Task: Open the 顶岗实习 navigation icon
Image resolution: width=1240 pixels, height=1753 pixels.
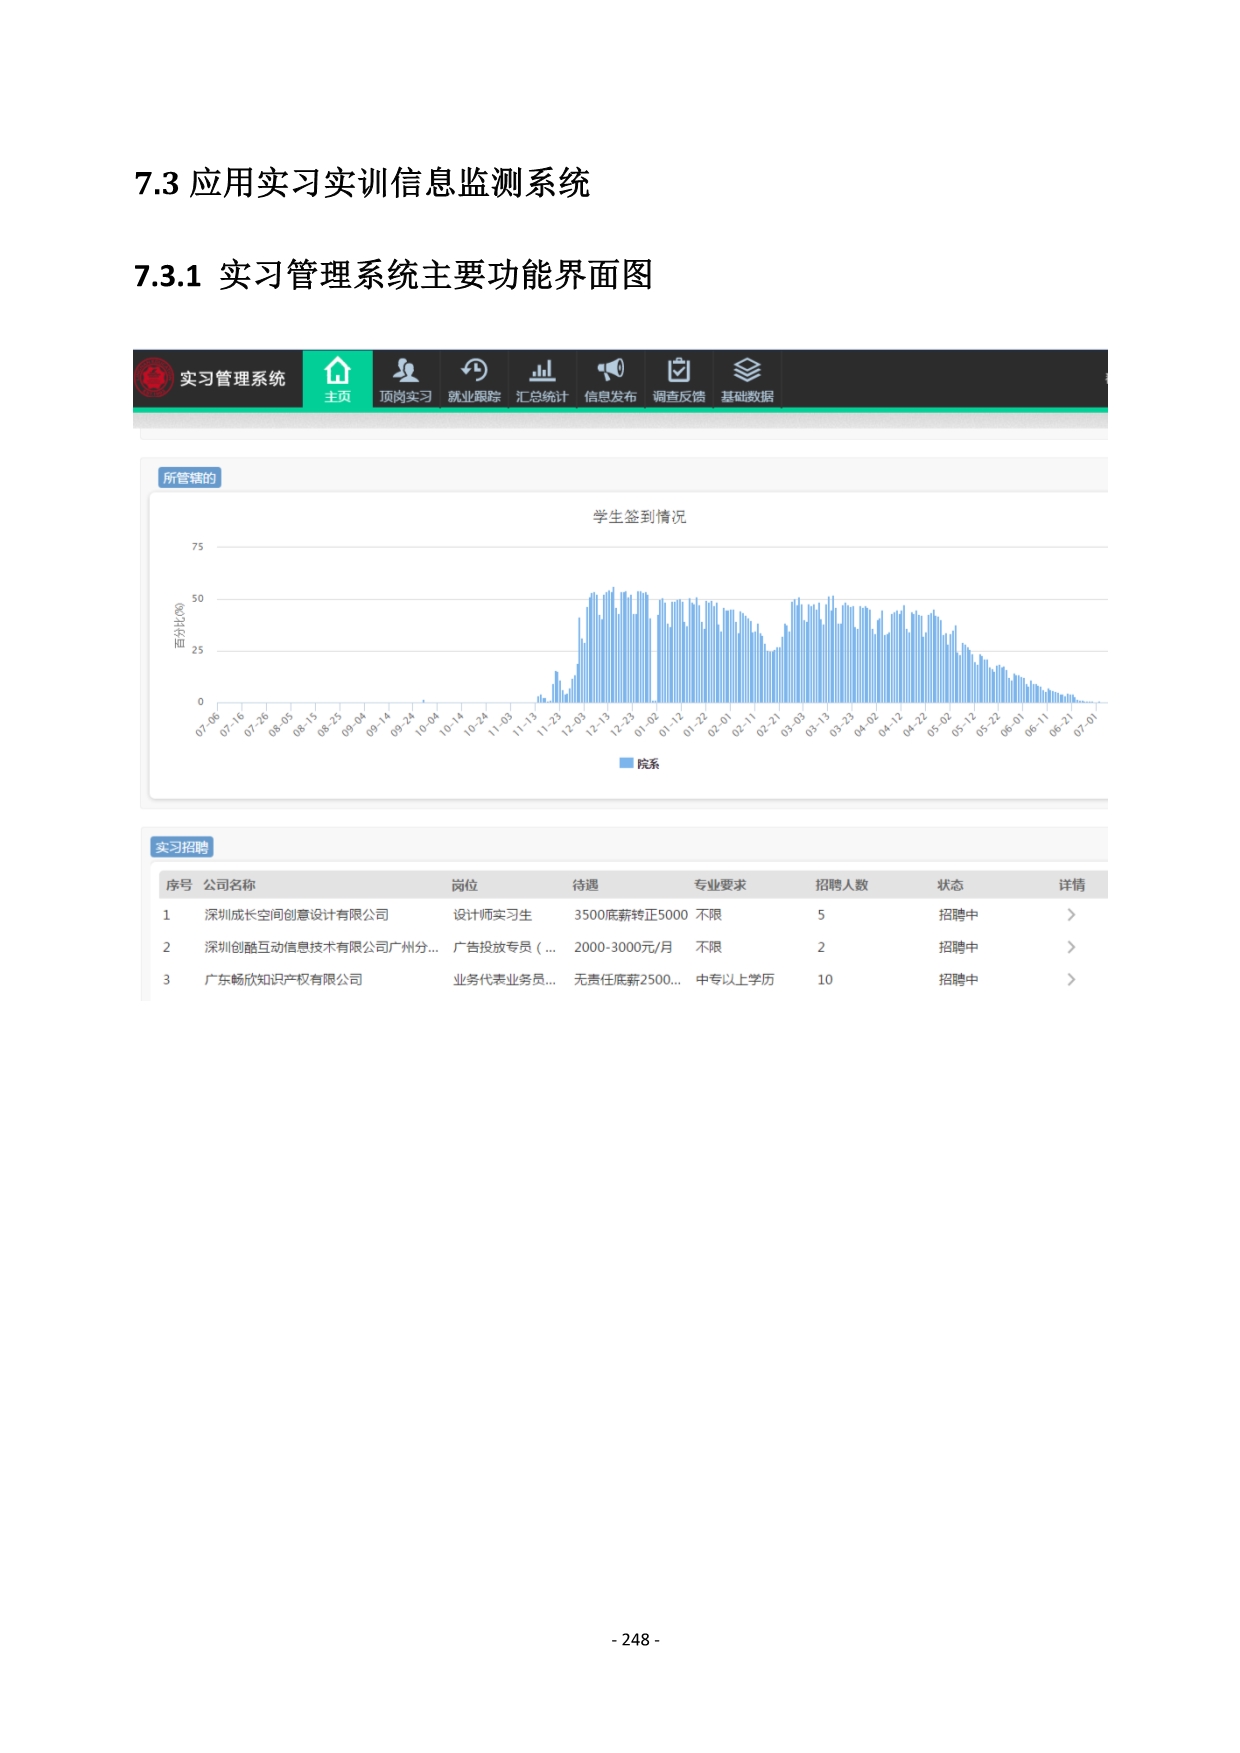Action: [x=405, y=372]
